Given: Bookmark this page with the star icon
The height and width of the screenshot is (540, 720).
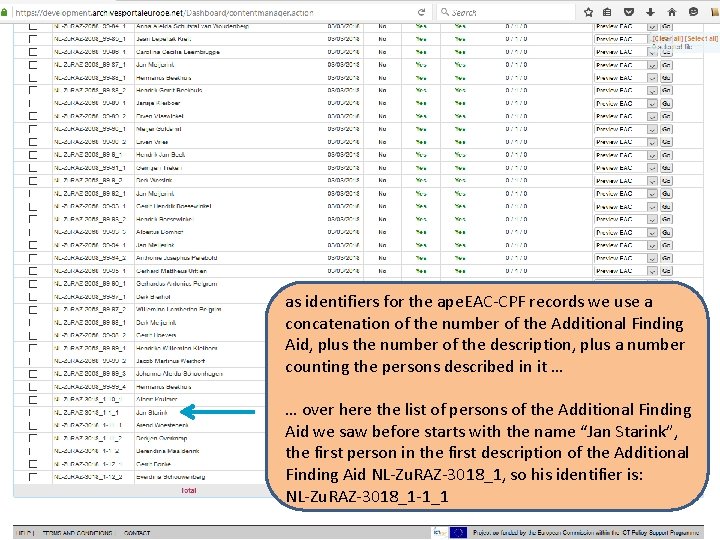Looking at the screenshot, I should tap(588, 12).
